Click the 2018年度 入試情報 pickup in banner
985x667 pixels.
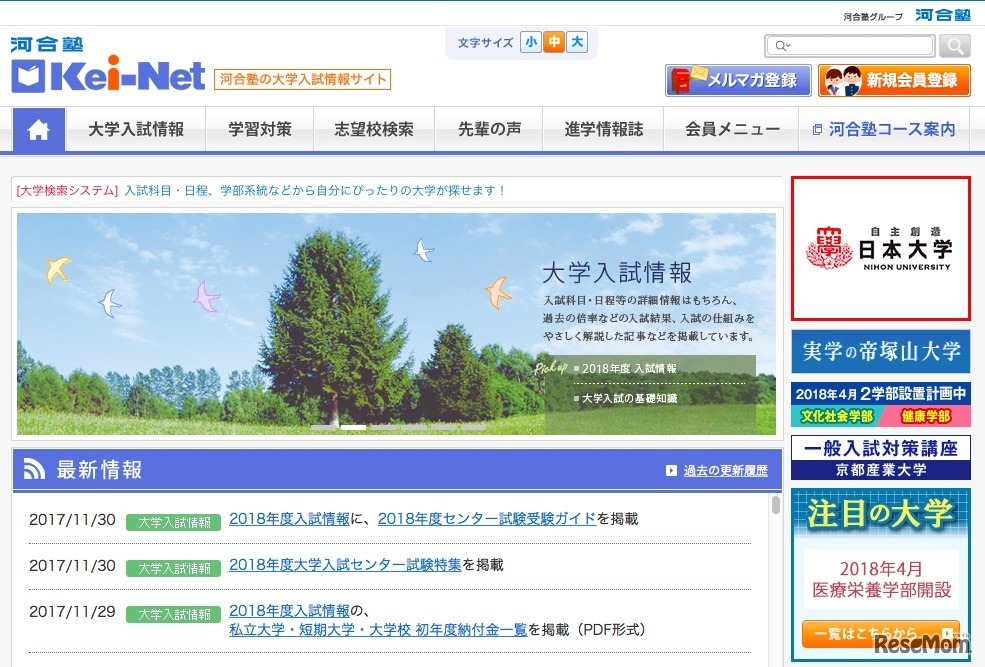[x=629, y=369]
